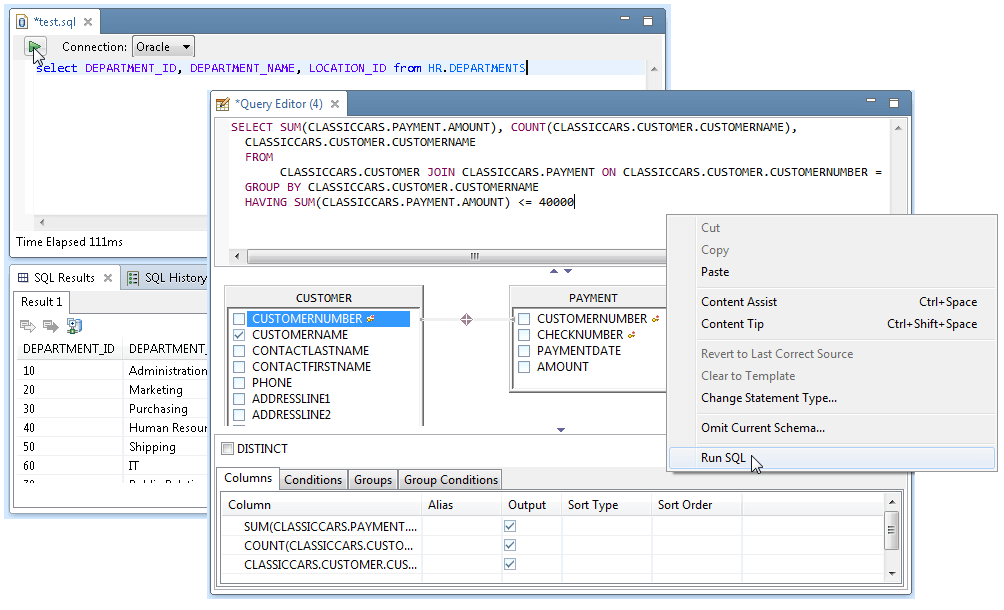Click Run SQL in the context menu
1004x610 pixels.
click(832, 458)
